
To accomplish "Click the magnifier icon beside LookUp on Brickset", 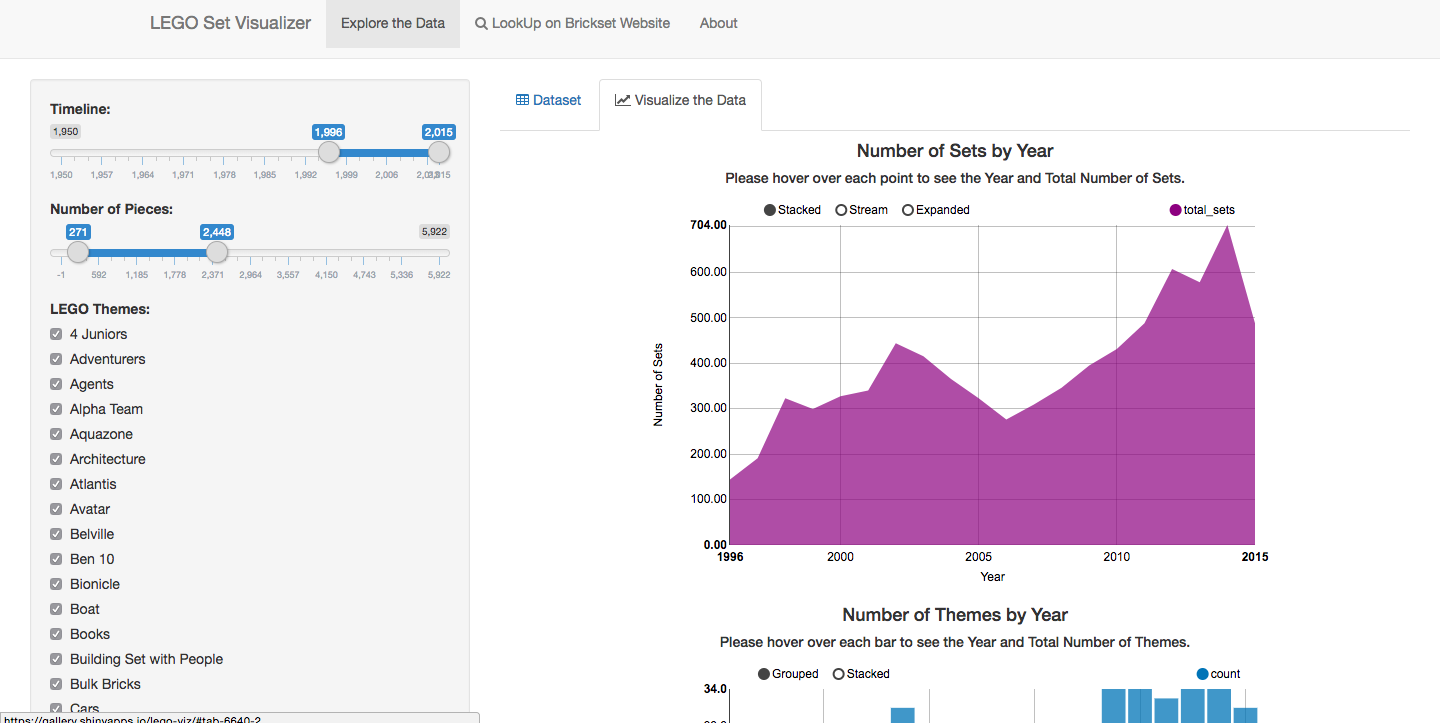I will coord(481,23).
